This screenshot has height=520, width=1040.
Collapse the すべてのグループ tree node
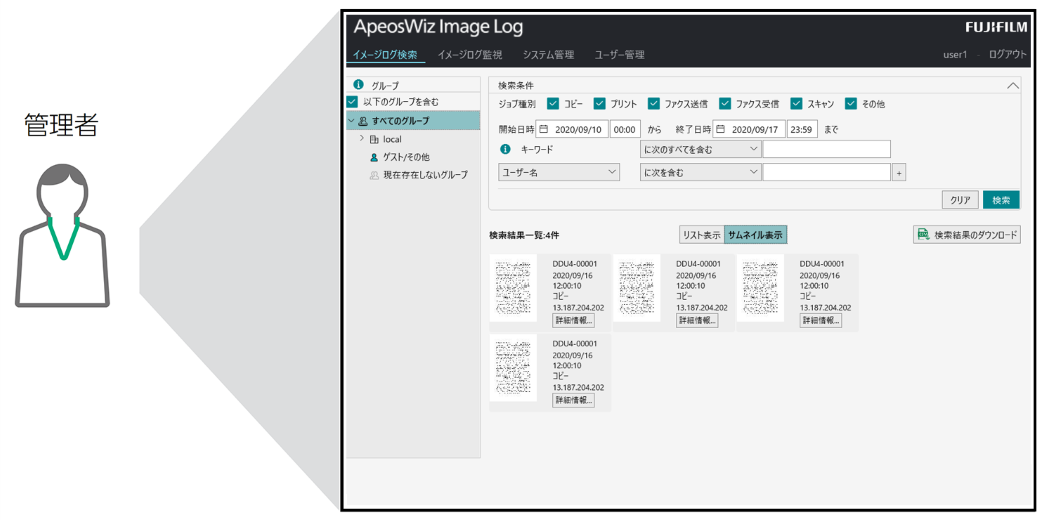pos(351,121)
